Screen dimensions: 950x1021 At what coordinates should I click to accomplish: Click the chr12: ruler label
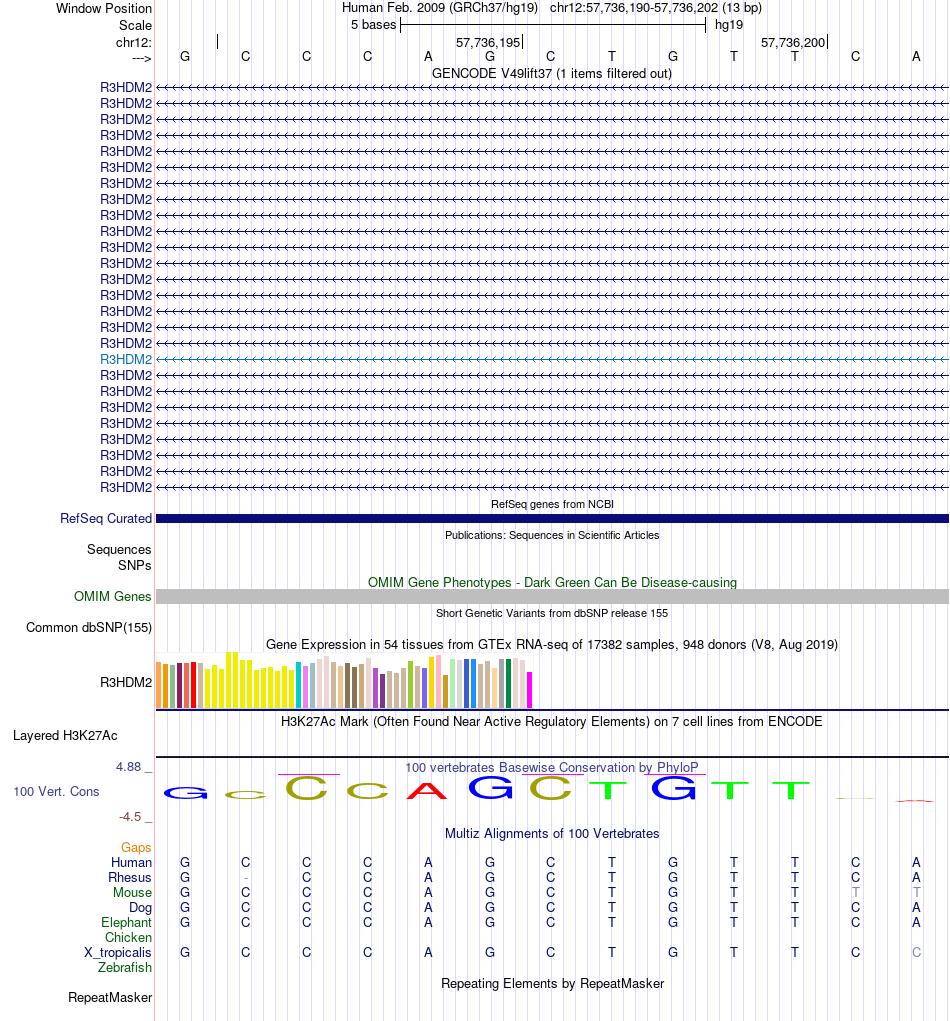(x=133, y=42)
